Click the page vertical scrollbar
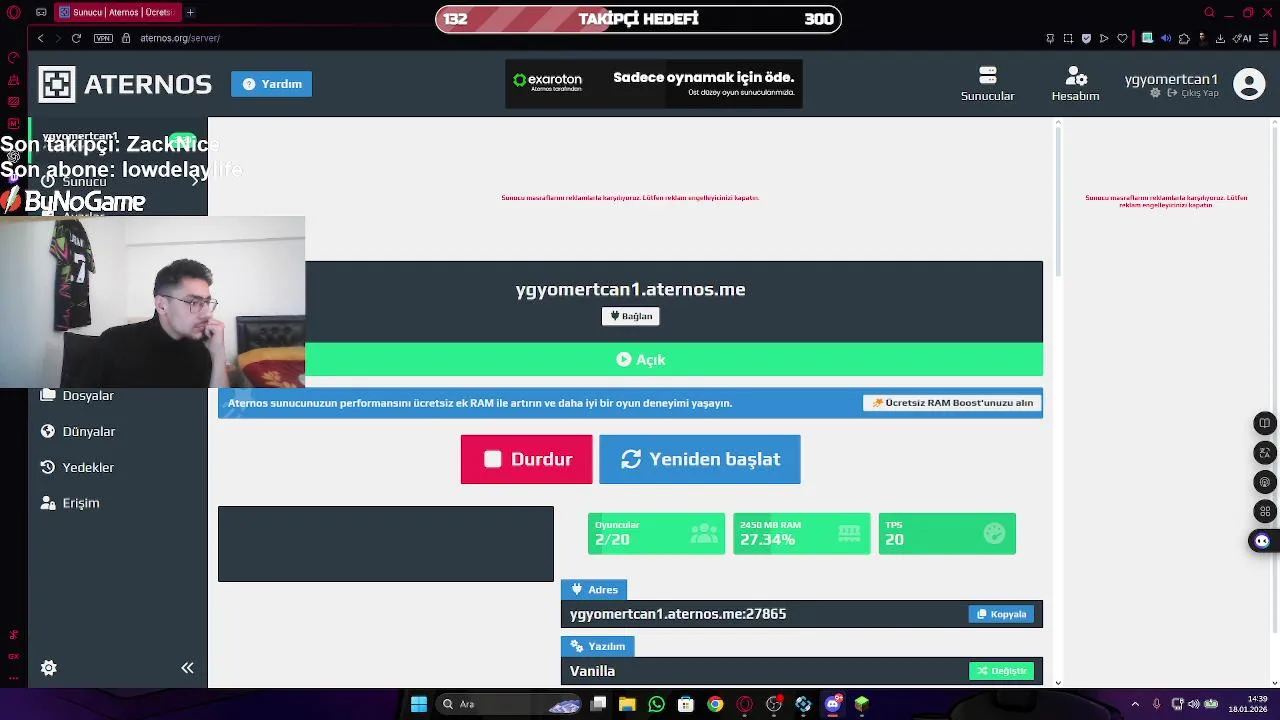1280x720 pixels. click(1059, 200)
